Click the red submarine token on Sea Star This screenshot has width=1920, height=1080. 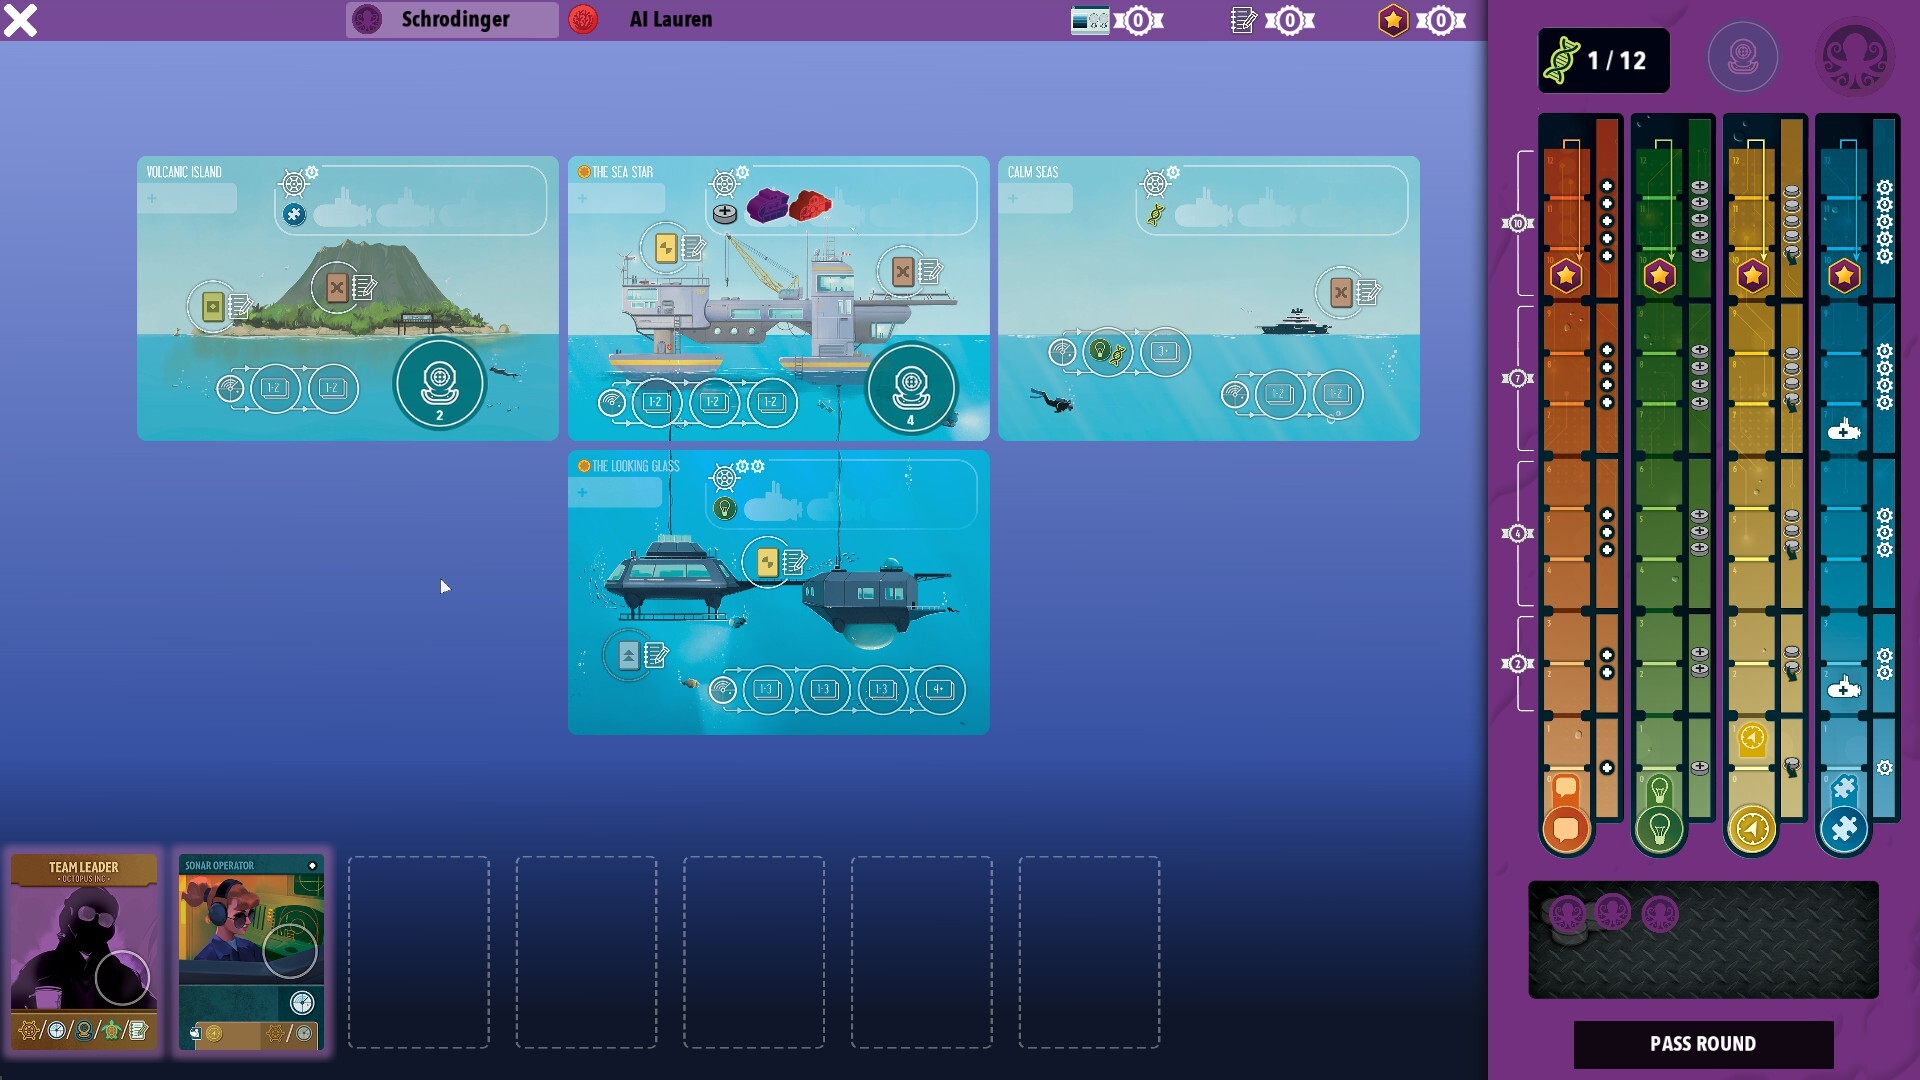point(810,206)
